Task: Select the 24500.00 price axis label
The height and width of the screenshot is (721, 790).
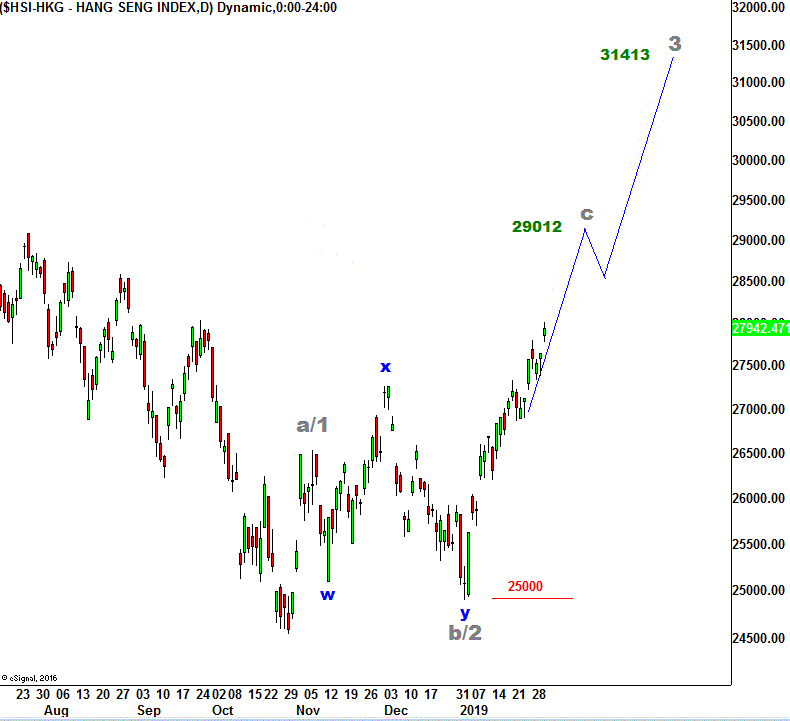Action: [x=759, y=638]
